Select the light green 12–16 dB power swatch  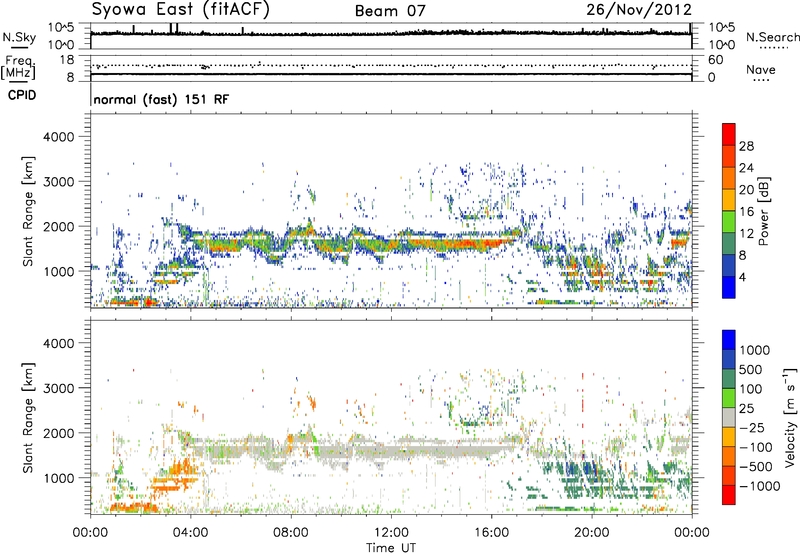(729, 222)
